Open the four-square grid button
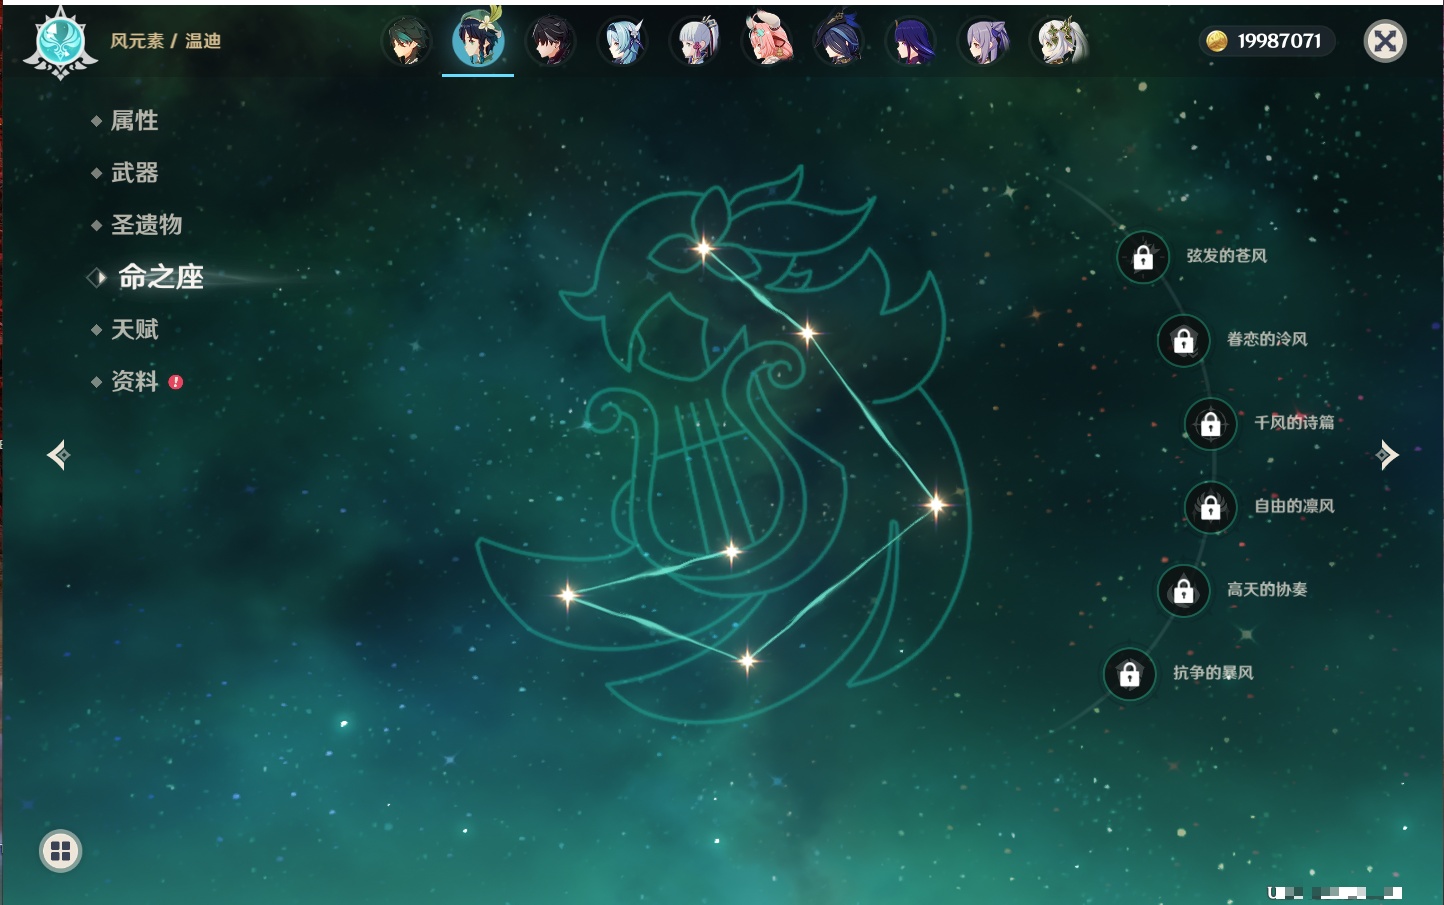Screen dimensions: 1444x905 click(x=60, y=851)
